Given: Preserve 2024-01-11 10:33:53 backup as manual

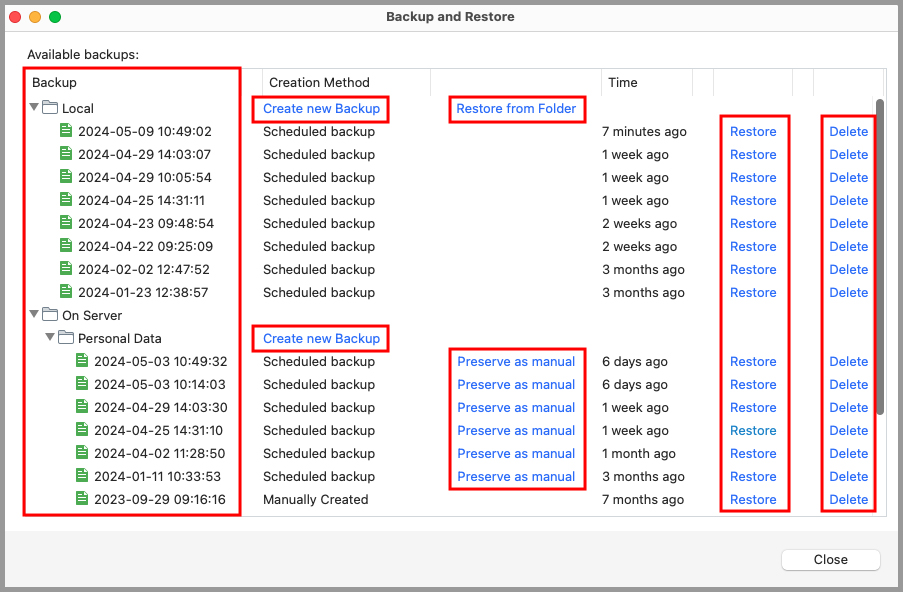Looking at the screenshot, I should [x=516, y=477].
